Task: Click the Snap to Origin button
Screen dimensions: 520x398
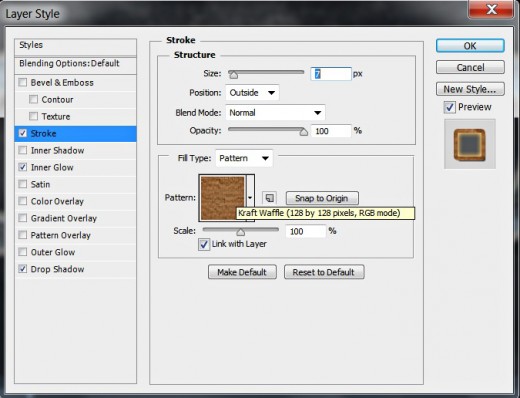Action: pos(322,198)
